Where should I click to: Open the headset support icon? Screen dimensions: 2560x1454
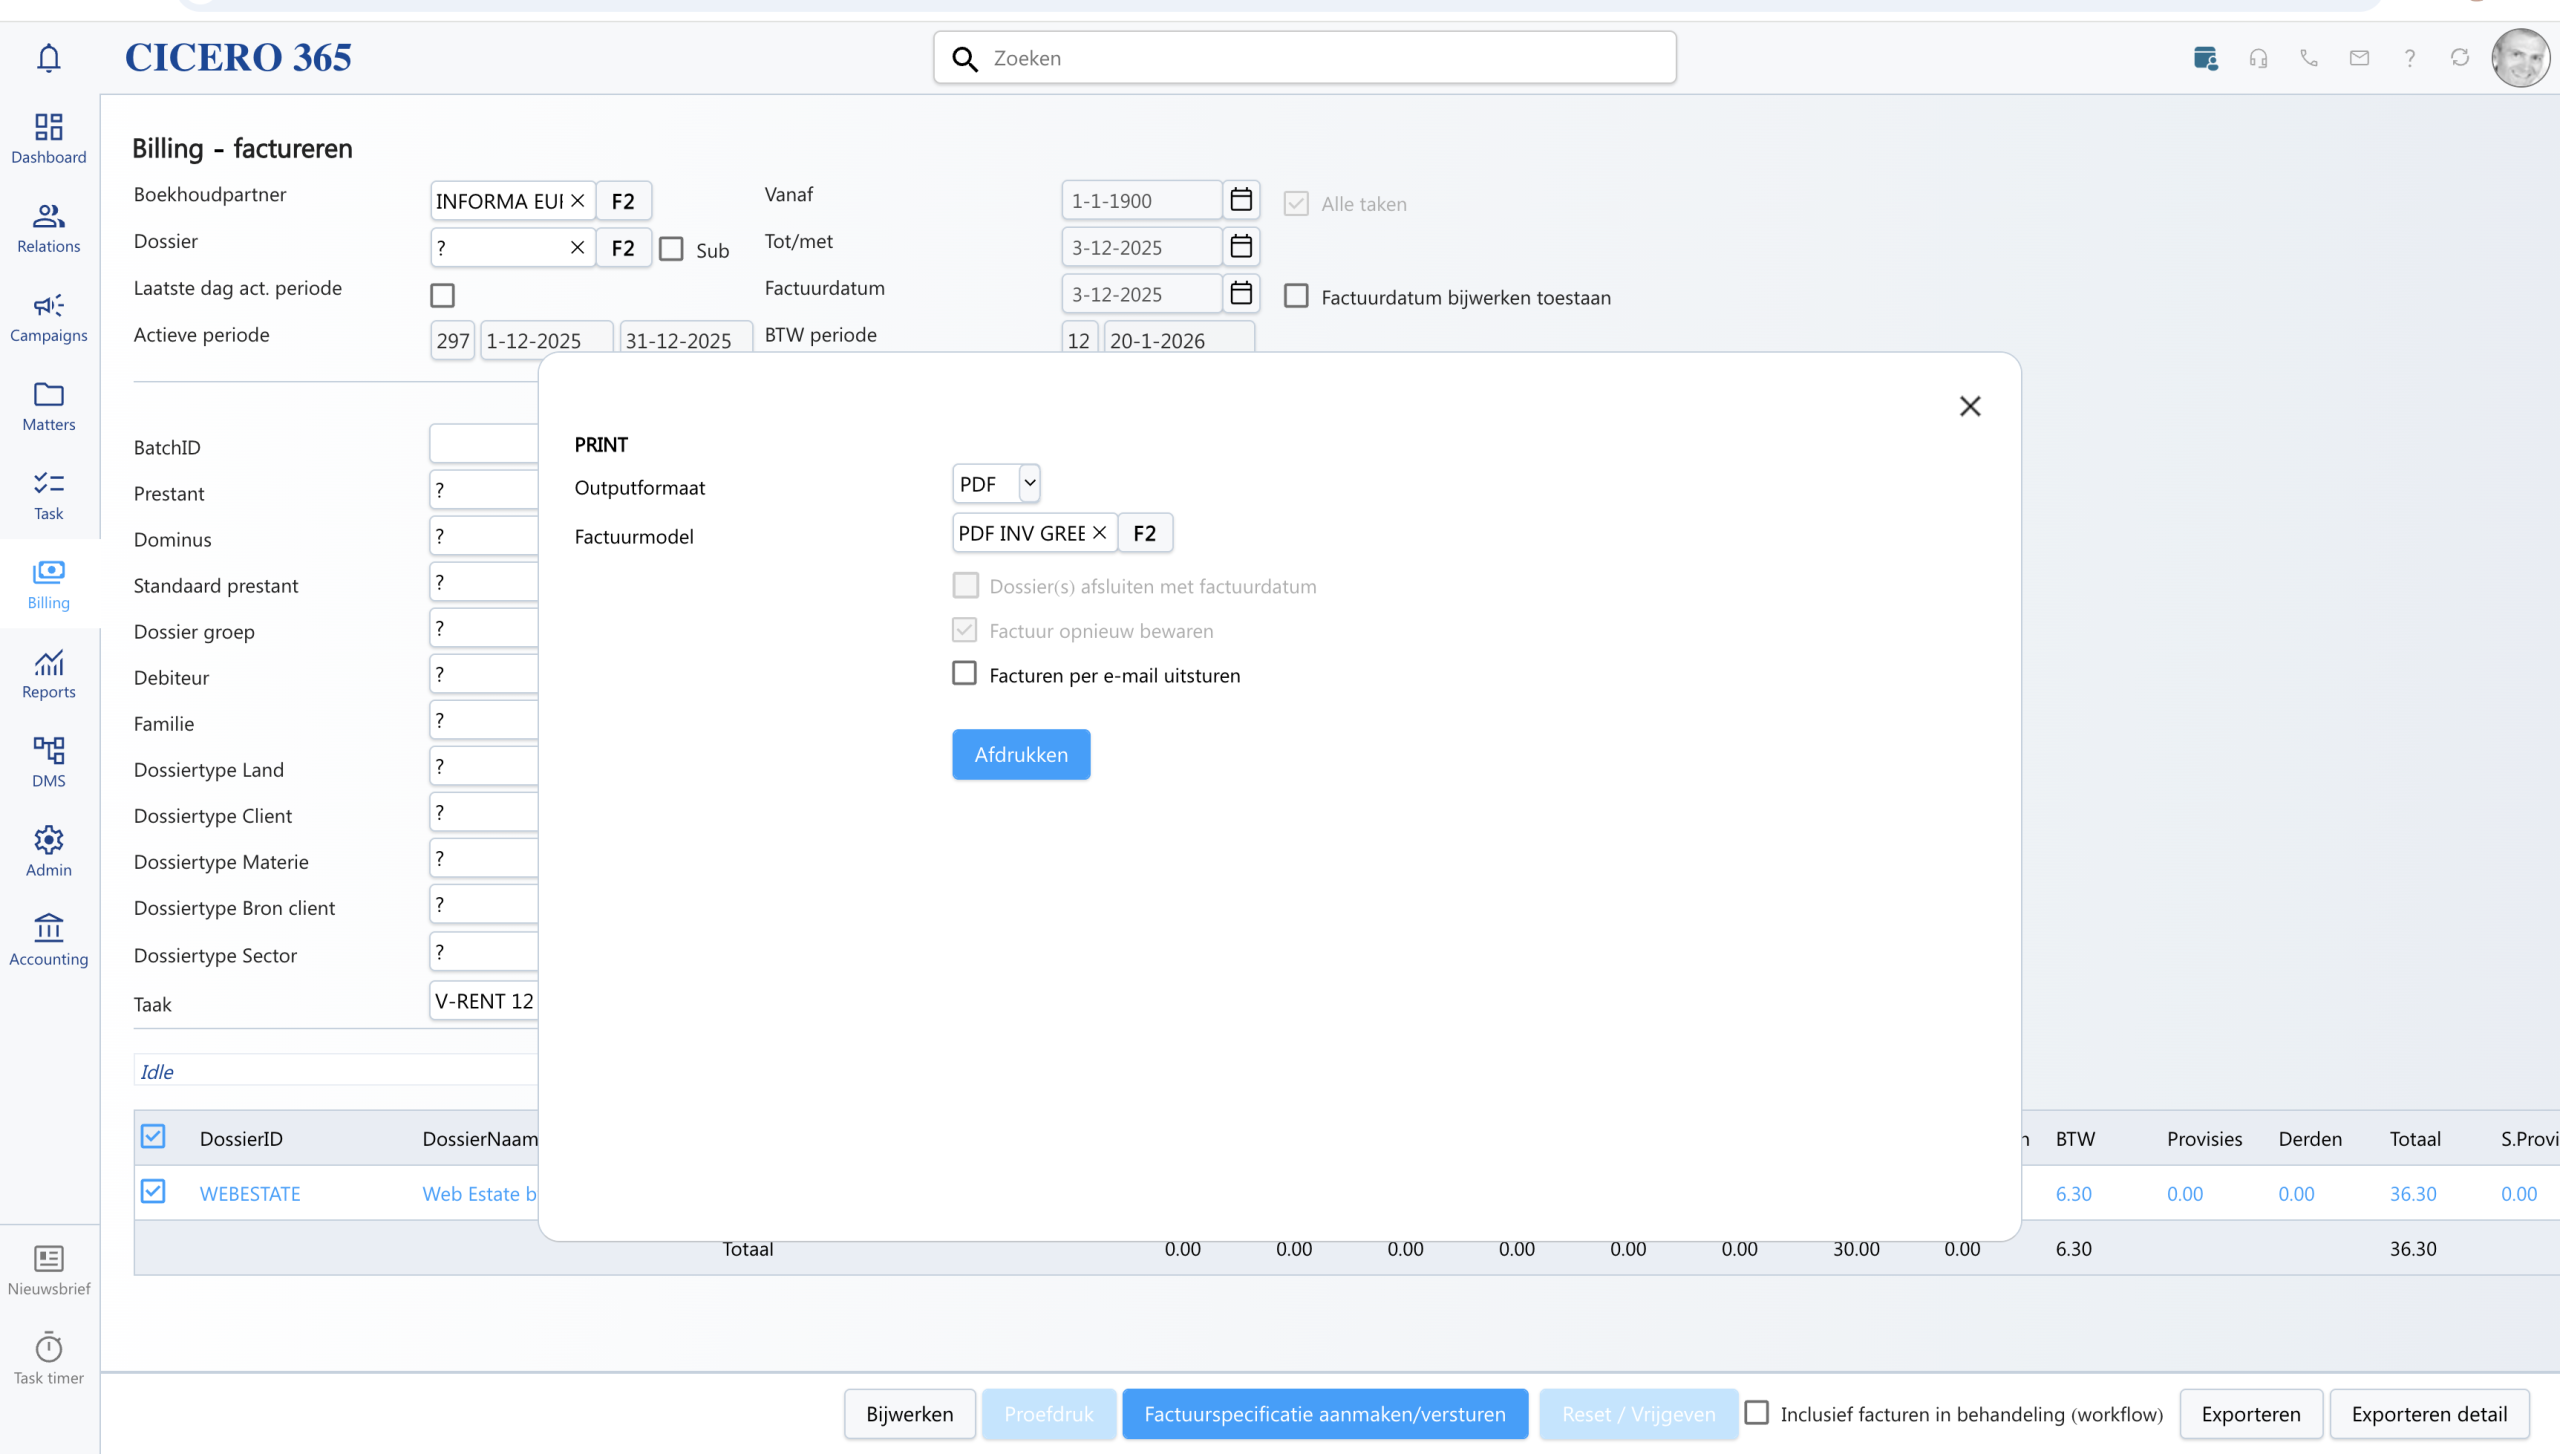2258,58
